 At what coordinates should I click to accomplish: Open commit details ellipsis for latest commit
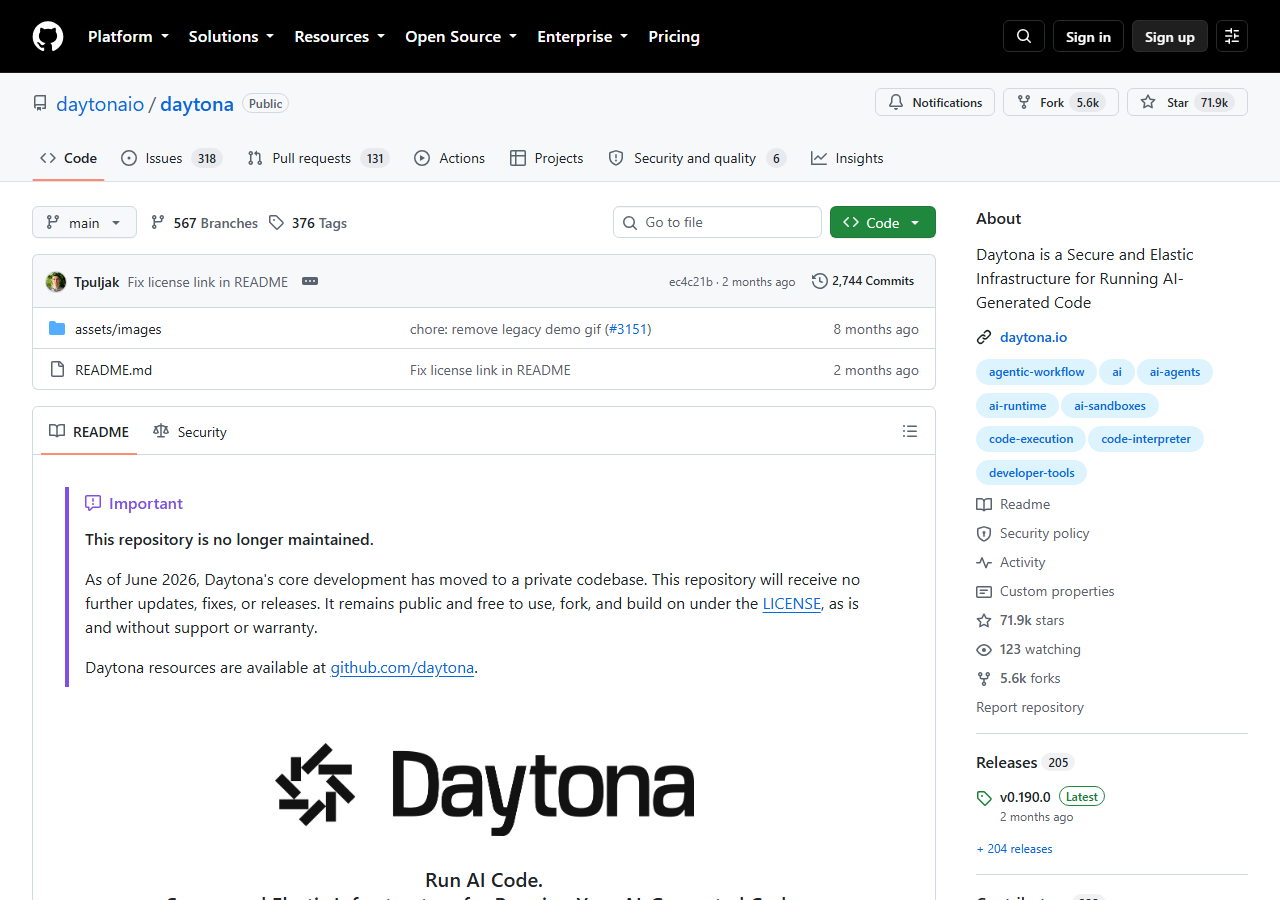[310, 282]
